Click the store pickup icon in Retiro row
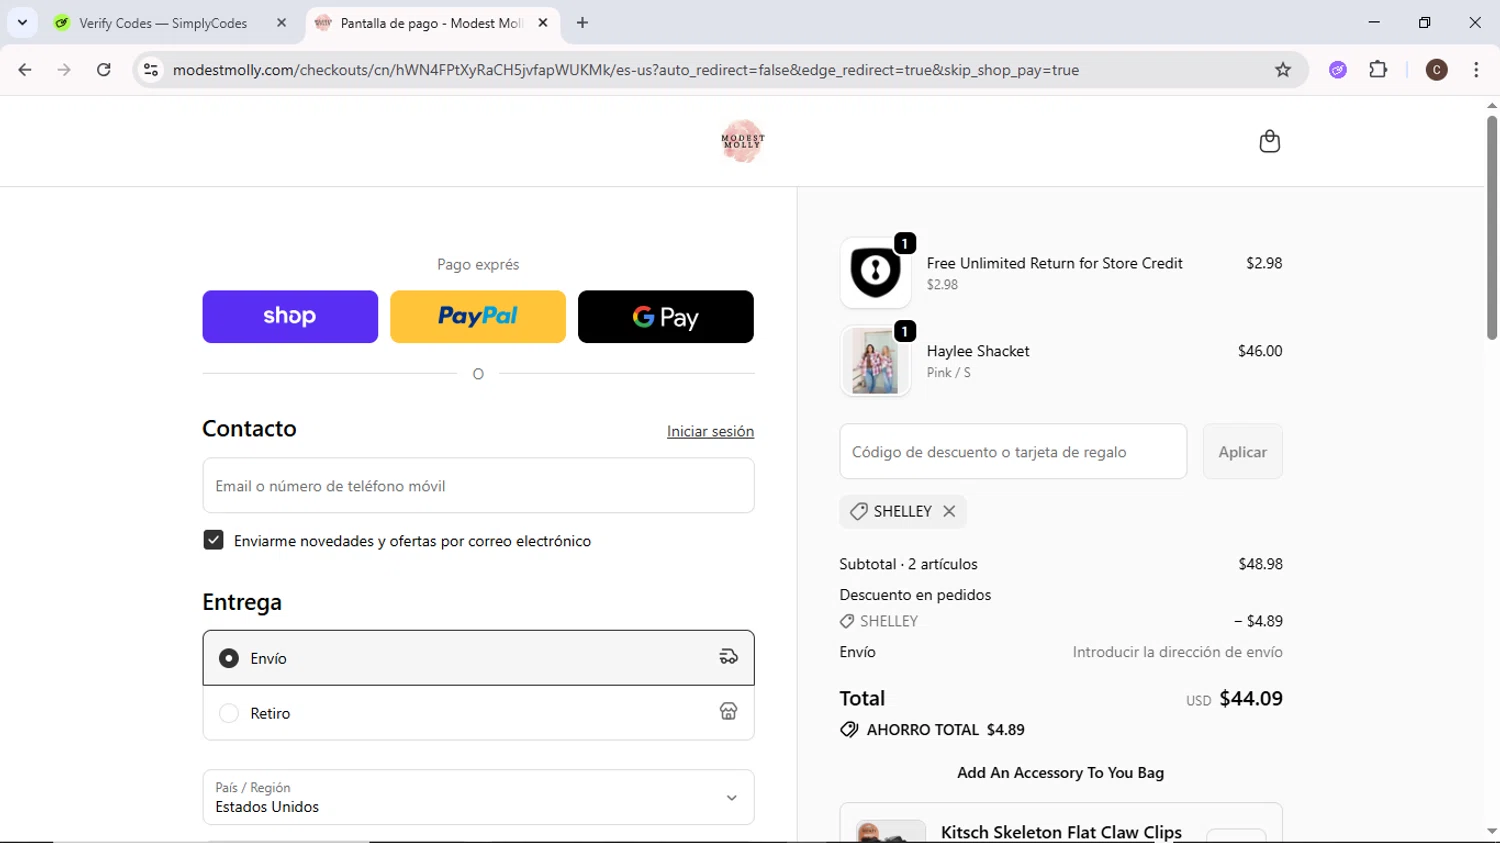This screenshot has width=1500, height=843. pyautogui.click(x=728, y=712)
